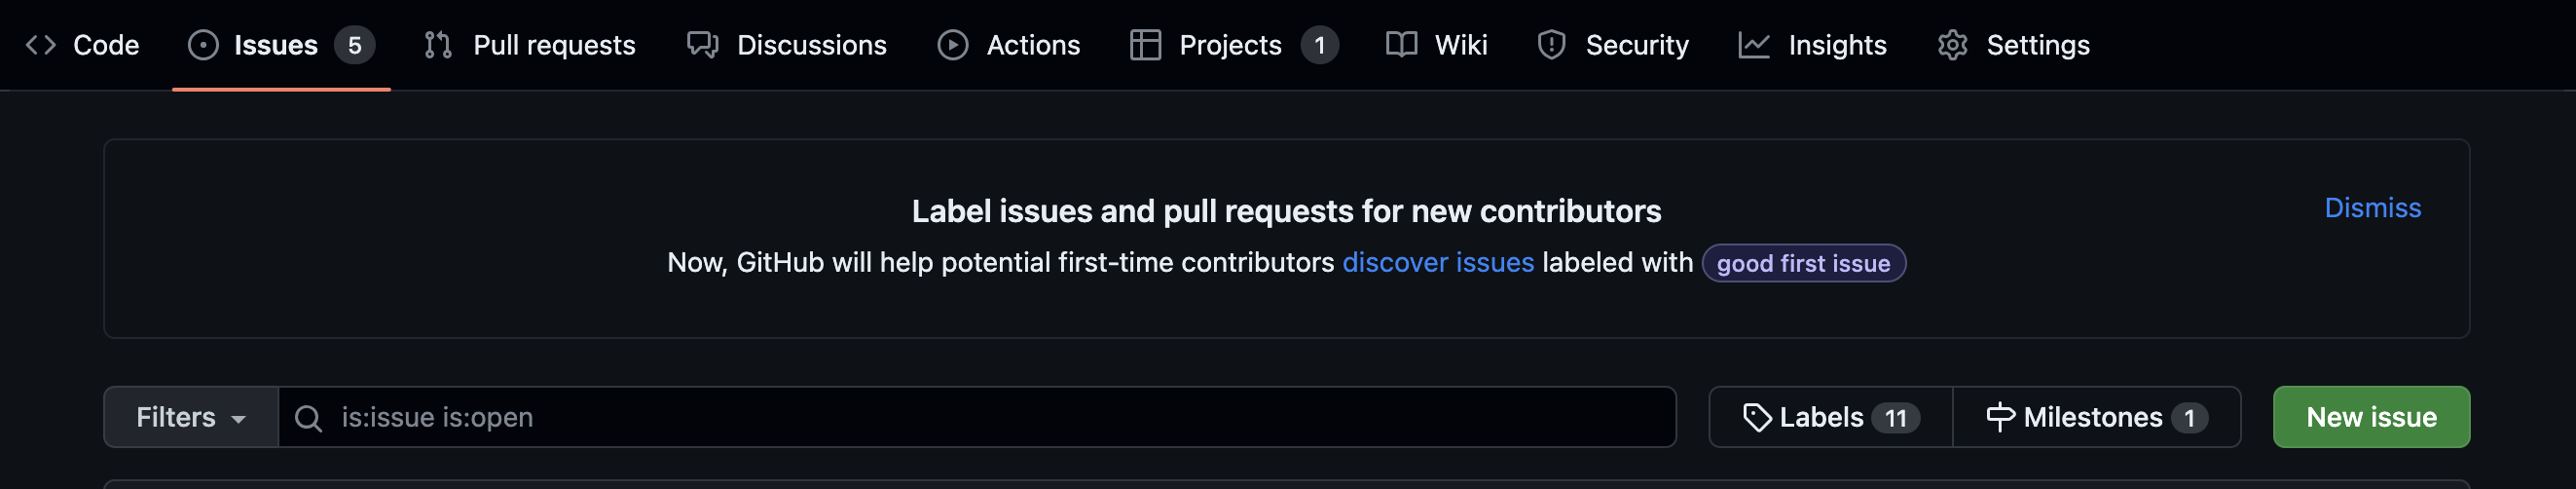This screenshot has height=489, width=2576.
Task: Follow the discover issues link
Action: pos(1437,262)
